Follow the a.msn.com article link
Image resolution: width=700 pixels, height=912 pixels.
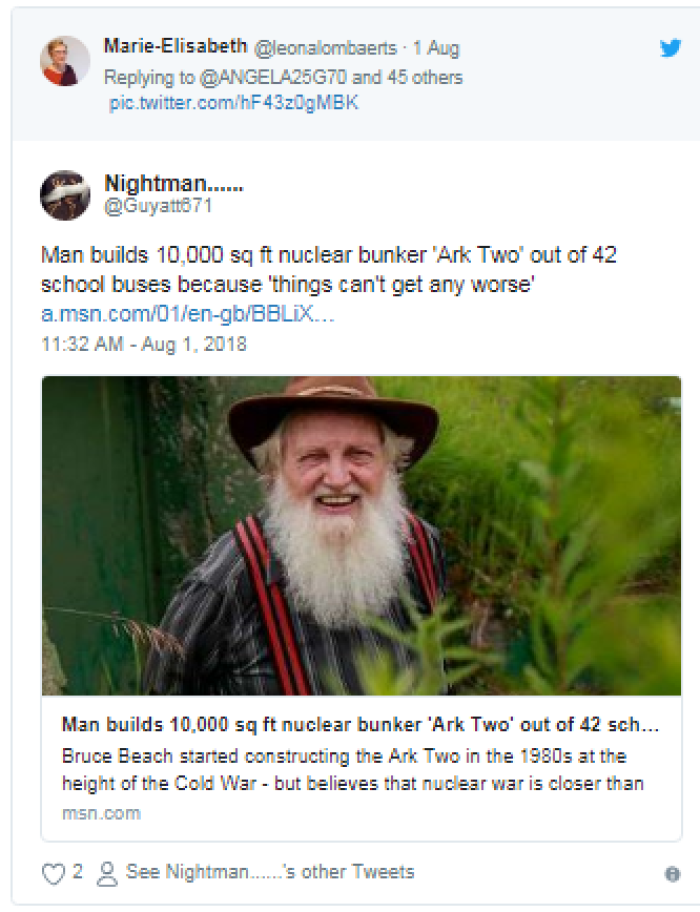click(x=187, y=314)
